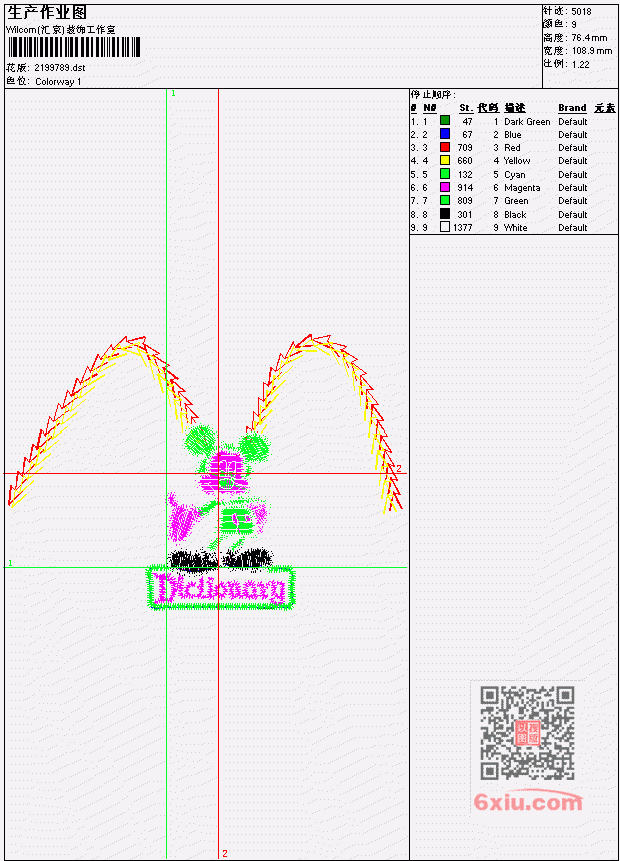Image resolution: width=620 pixels, height=861 pixels.
Task: Choose the Yellow thread color swatch
Action: 445,160
